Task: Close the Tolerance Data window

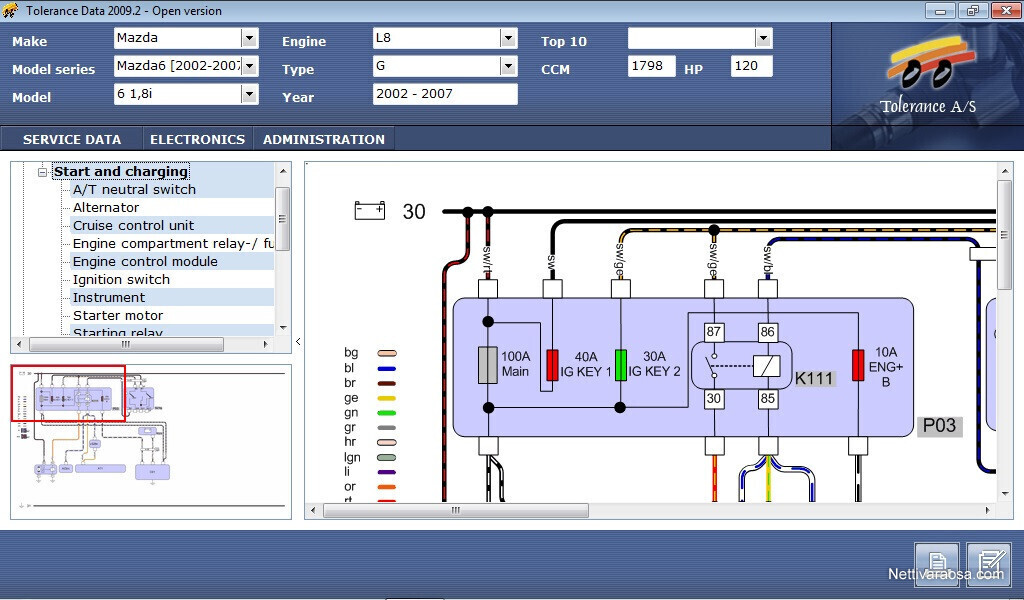Action: (1005, 11)
